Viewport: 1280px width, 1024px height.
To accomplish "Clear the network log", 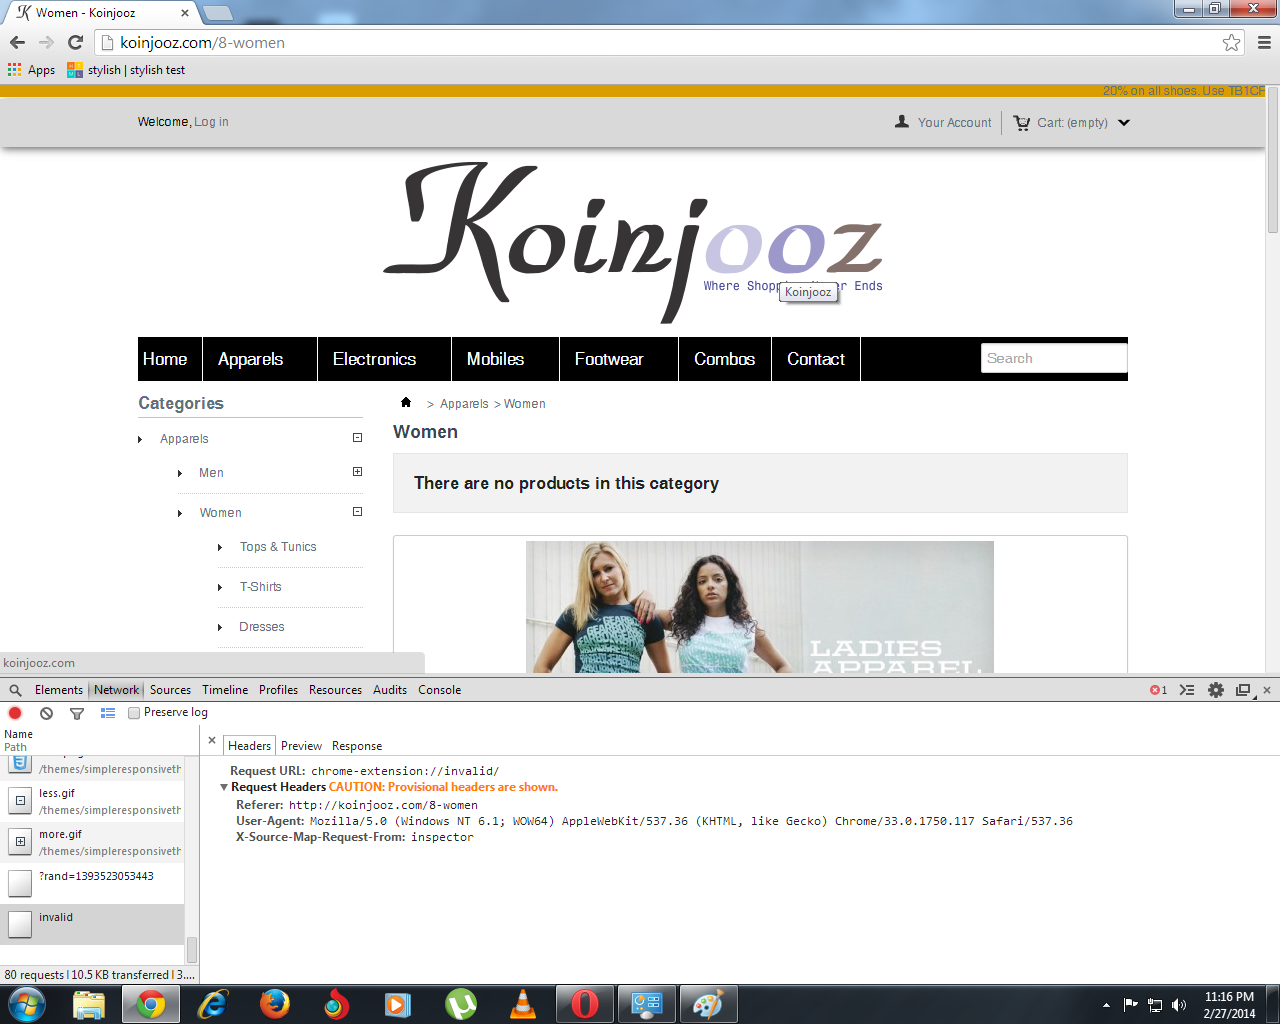I will [46, 713].
